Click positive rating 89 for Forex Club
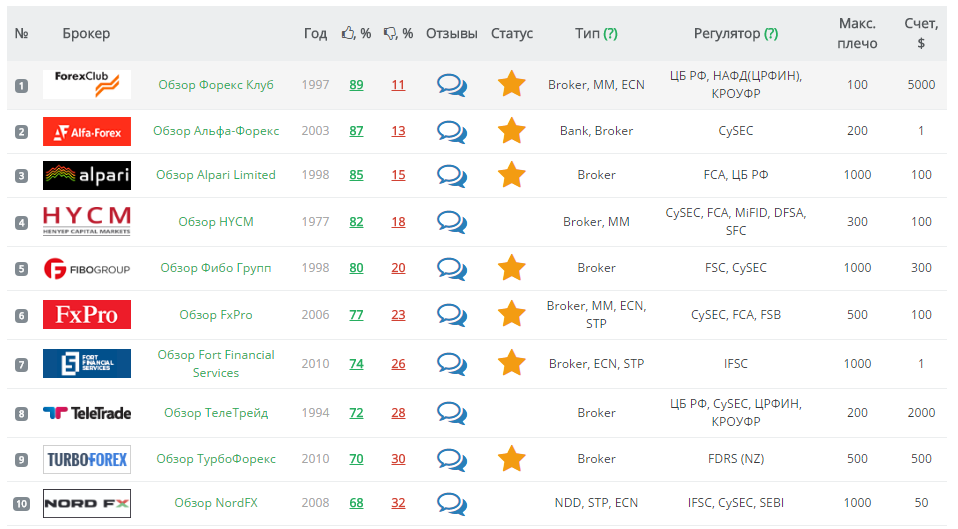 (356, 85)
